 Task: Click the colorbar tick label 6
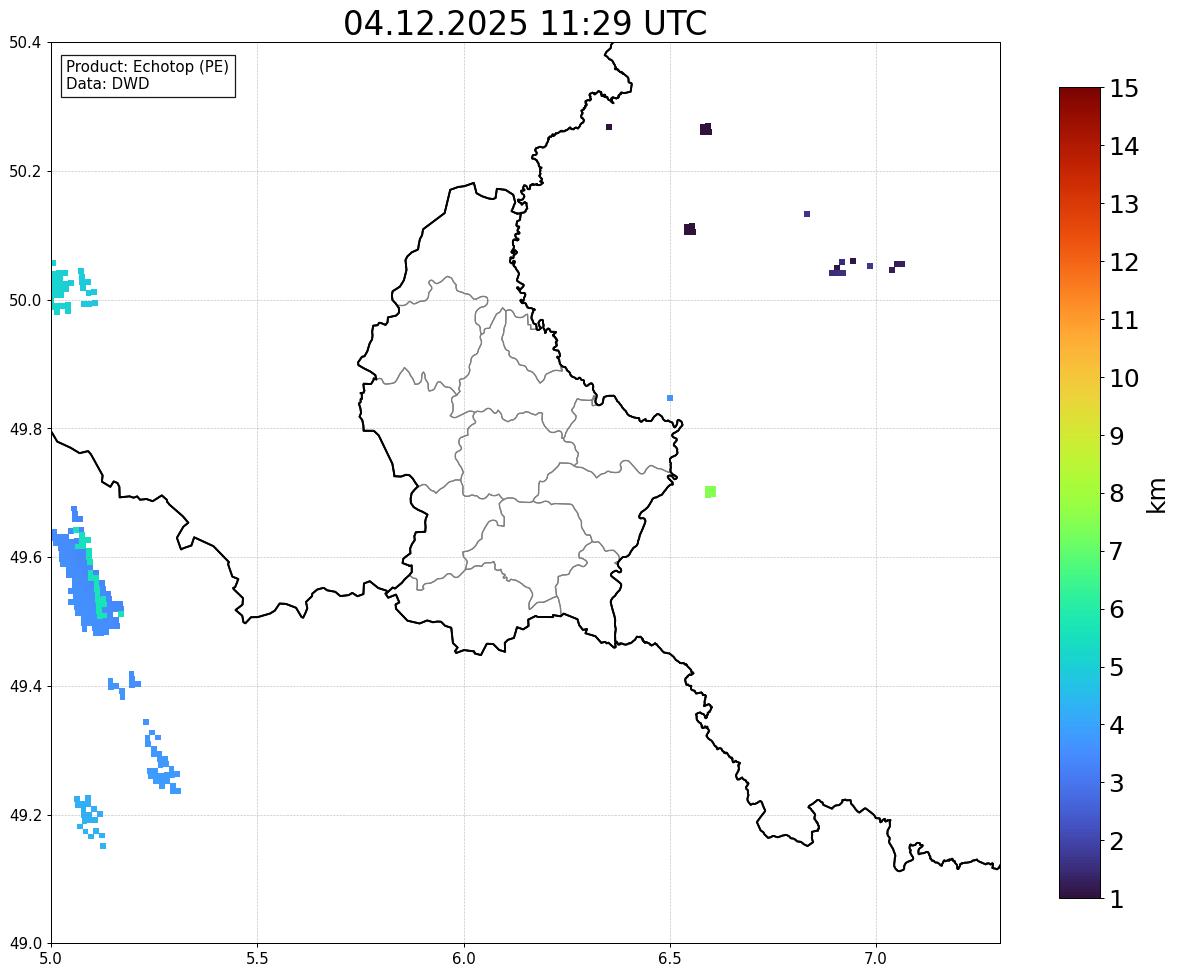coord(1117,609)
